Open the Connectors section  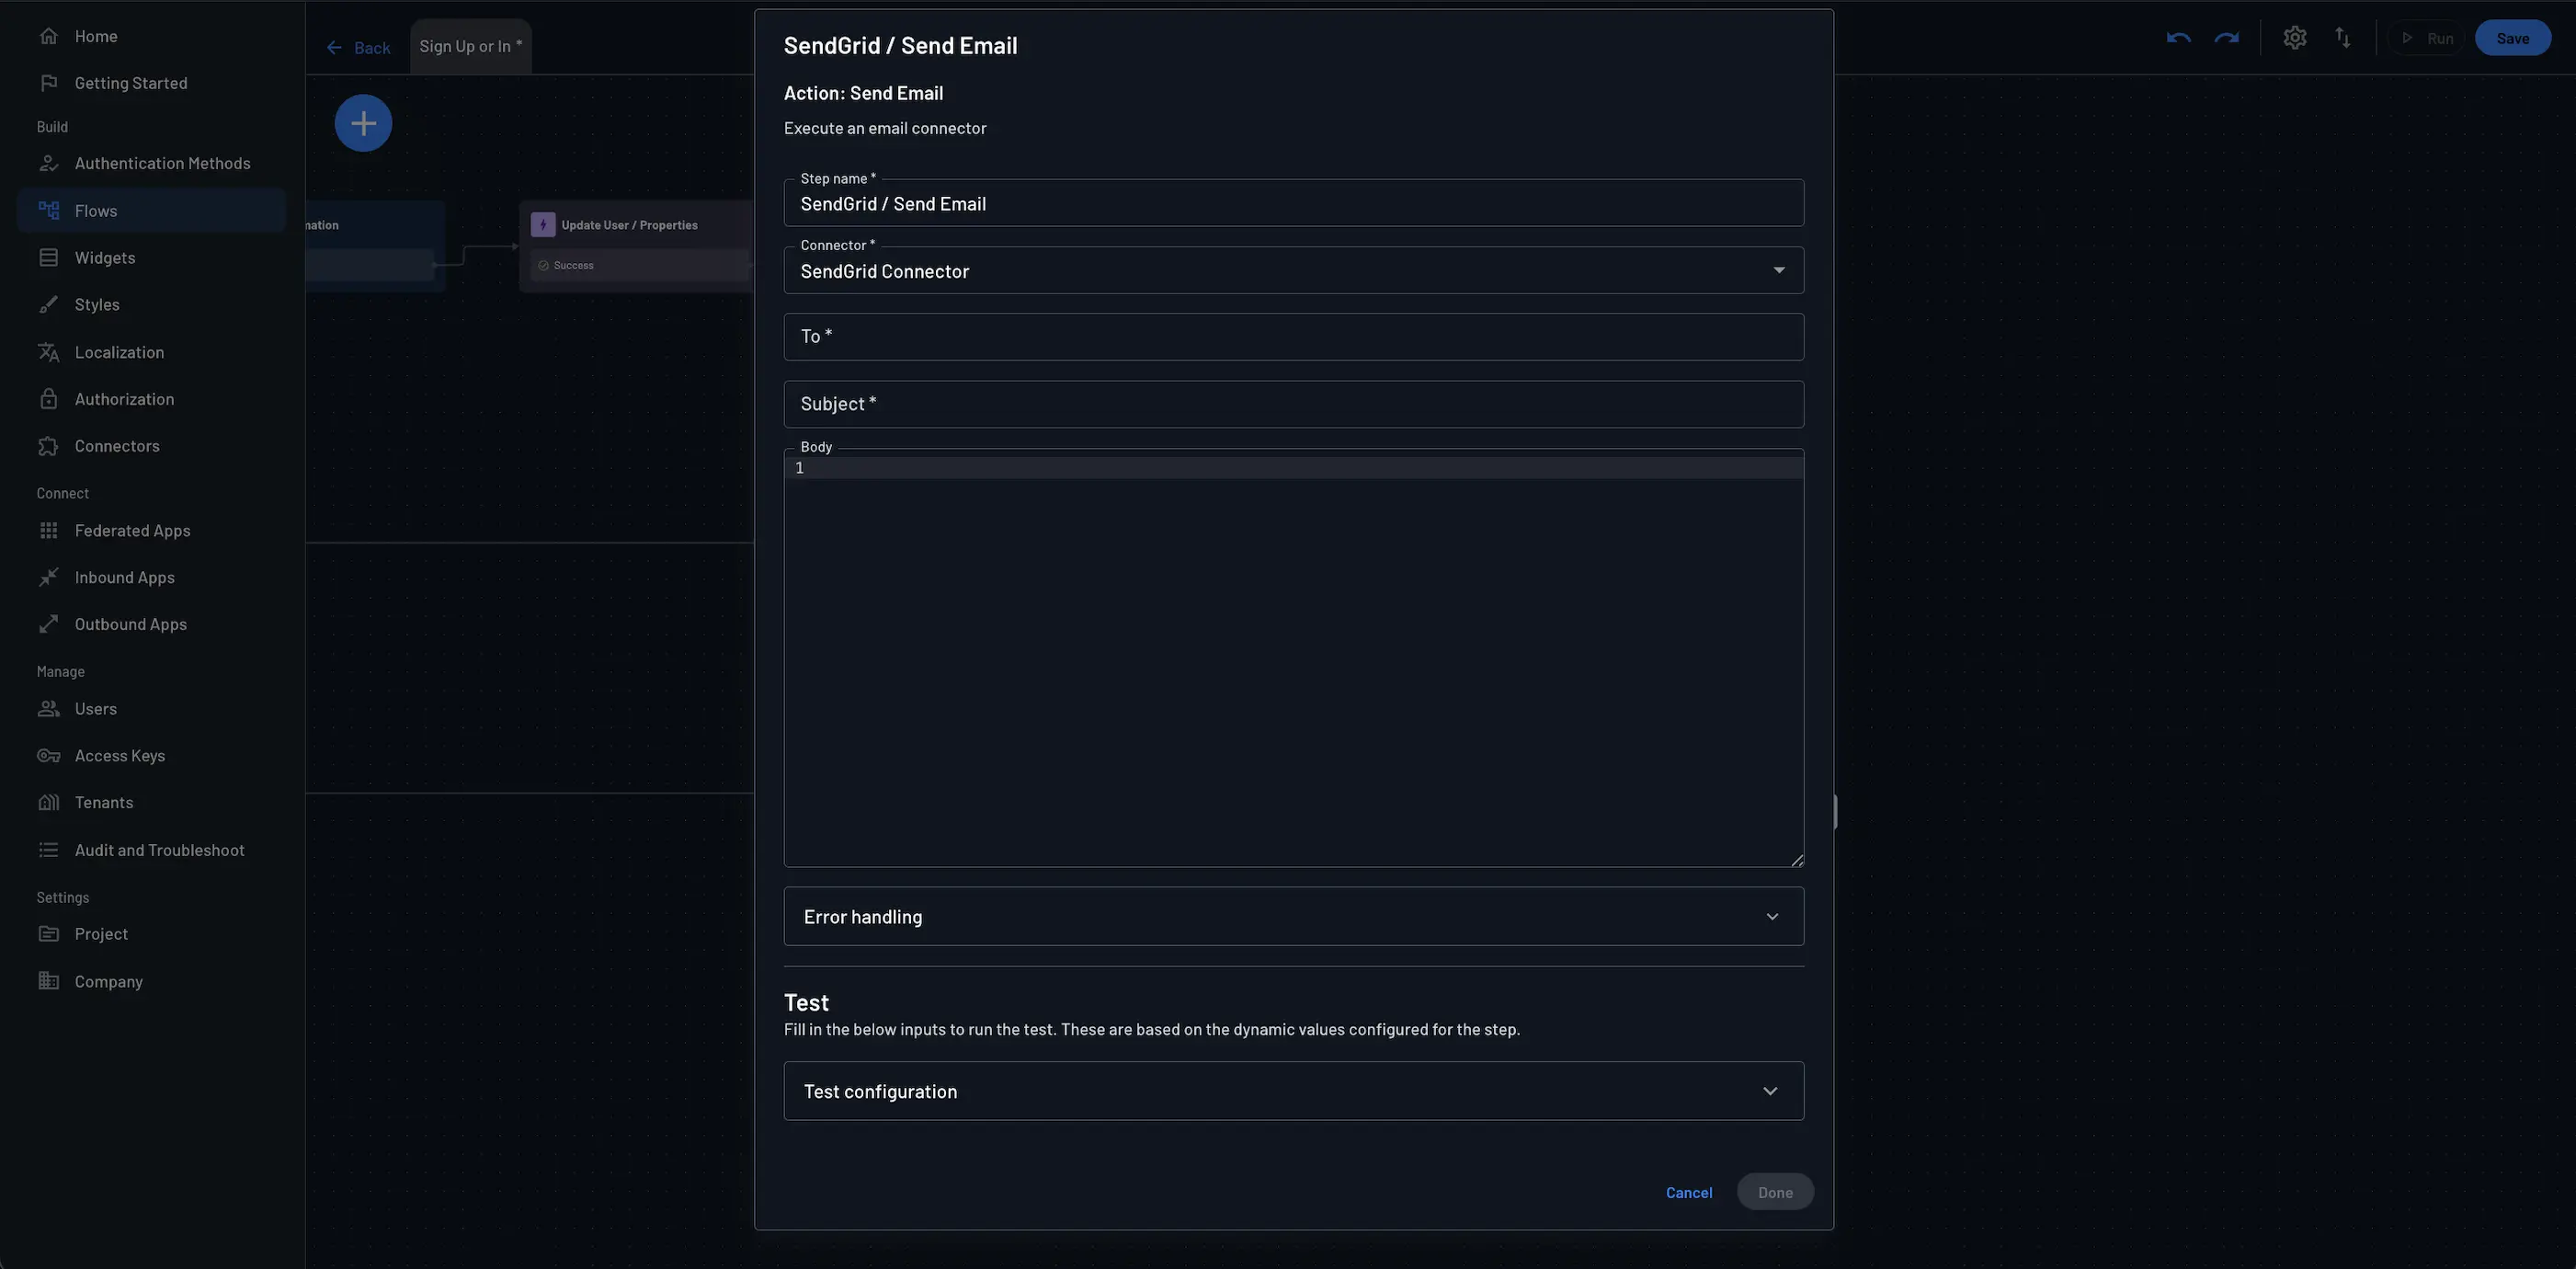click(x=117, y=445)
